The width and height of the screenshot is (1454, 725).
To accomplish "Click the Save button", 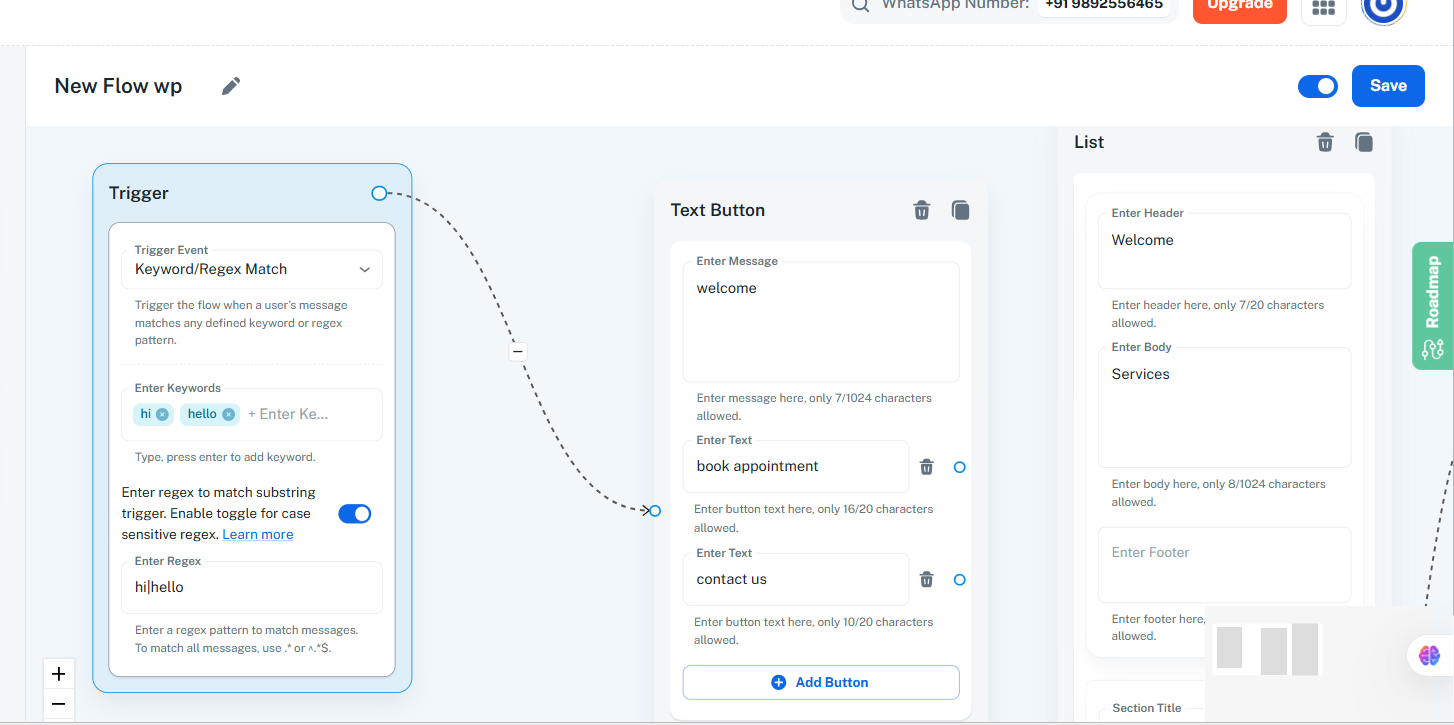I will [1388, 86].
